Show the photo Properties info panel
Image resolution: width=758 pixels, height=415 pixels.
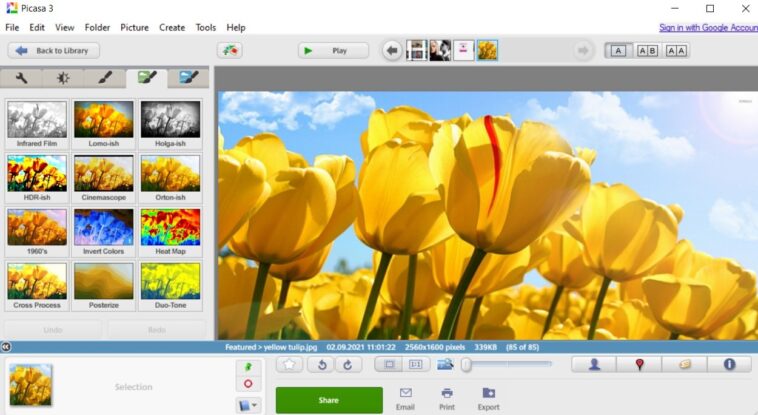click(x=729, y=364)
